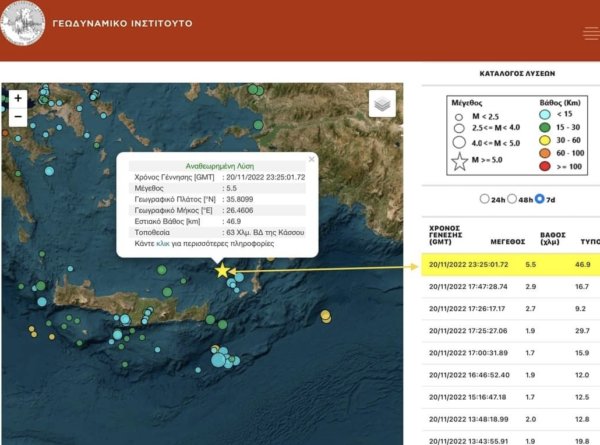Click the yellow star earthquake marker
Viewport: 600px width, 445px height.
point(222,270)
